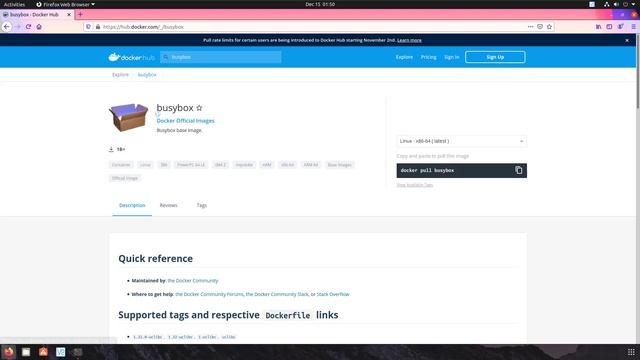The image size is (640, 360).
Task: Click the busybox cardboard box image
Action: tap(128, 118)
